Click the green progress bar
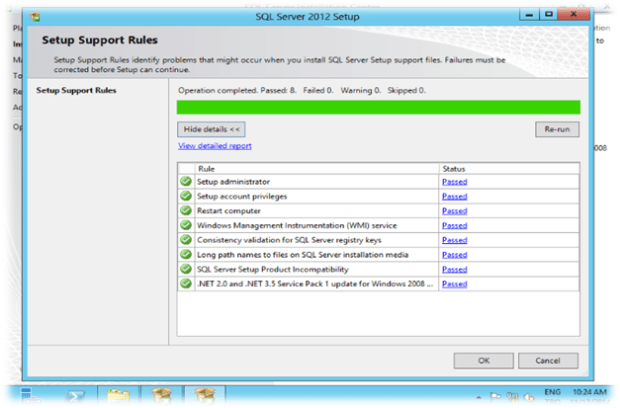 click(x=377, y=106)
